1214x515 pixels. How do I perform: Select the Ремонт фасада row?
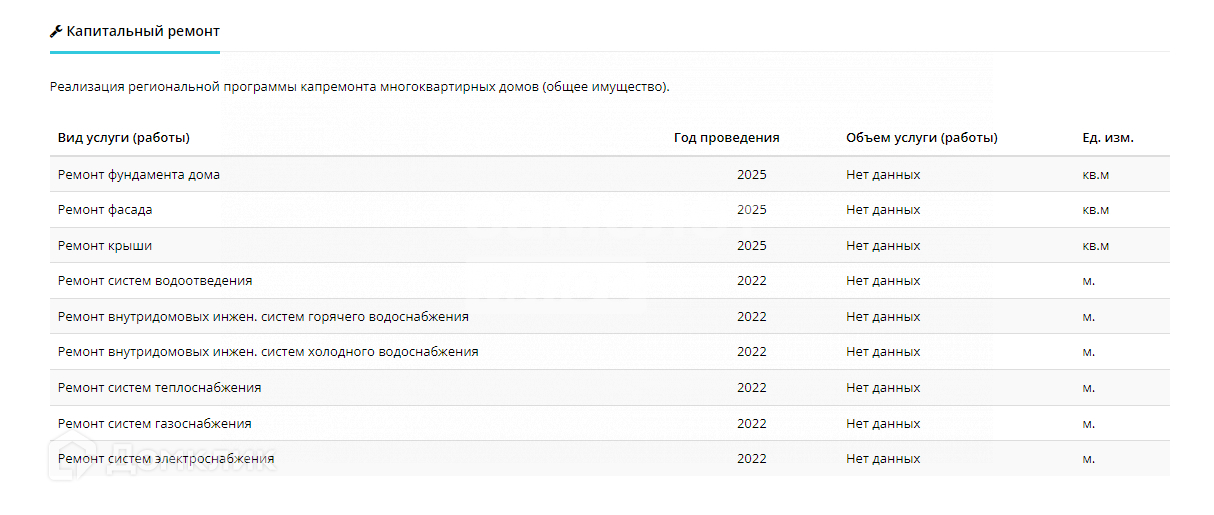(x=105, y=210)
